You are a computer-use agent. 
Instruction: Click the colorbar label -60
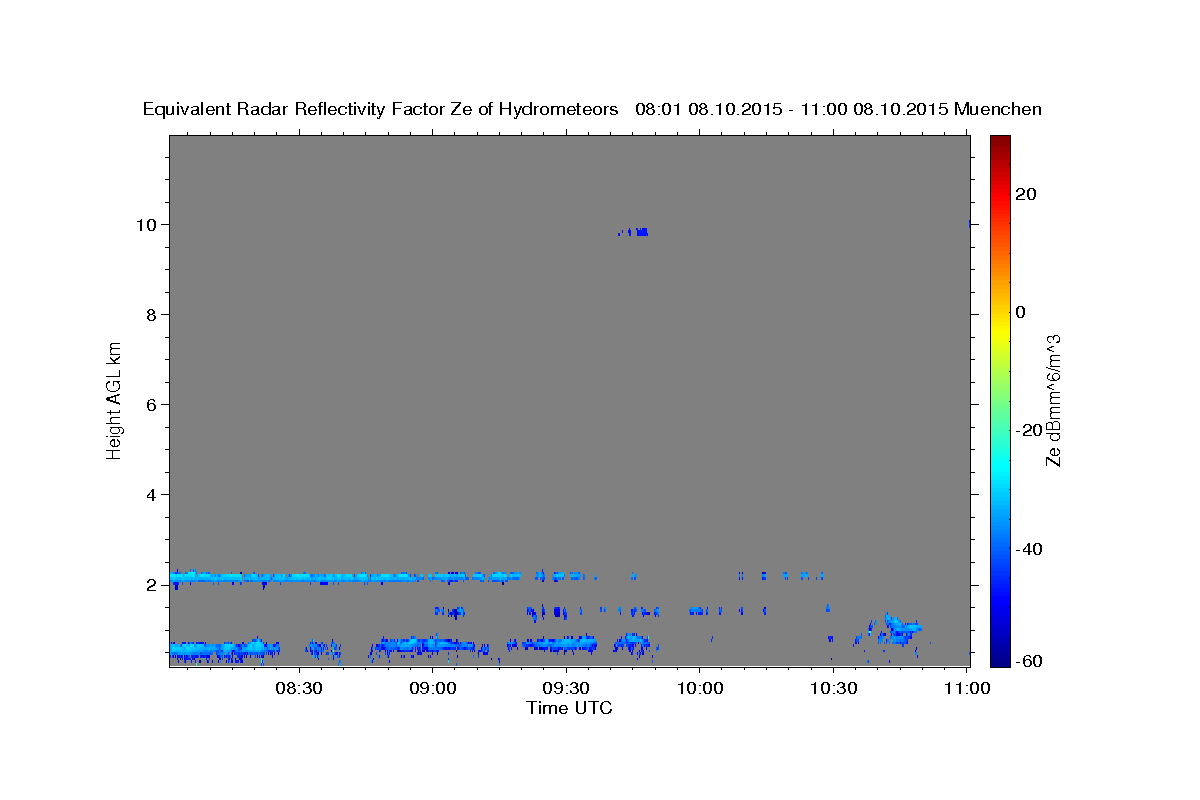(x=1029, y=661)
